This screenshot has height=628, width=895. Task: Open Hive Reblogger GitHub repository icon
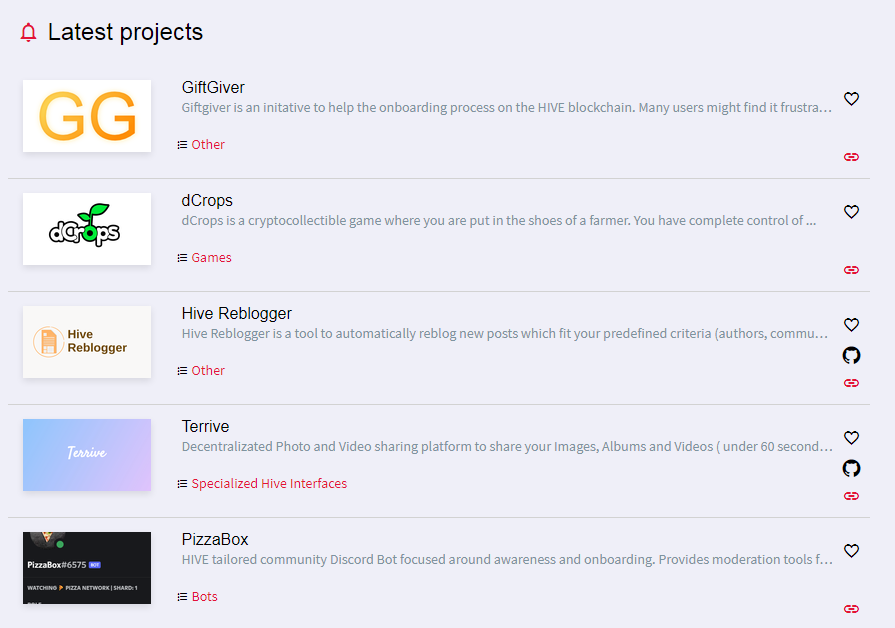(851, 355)
